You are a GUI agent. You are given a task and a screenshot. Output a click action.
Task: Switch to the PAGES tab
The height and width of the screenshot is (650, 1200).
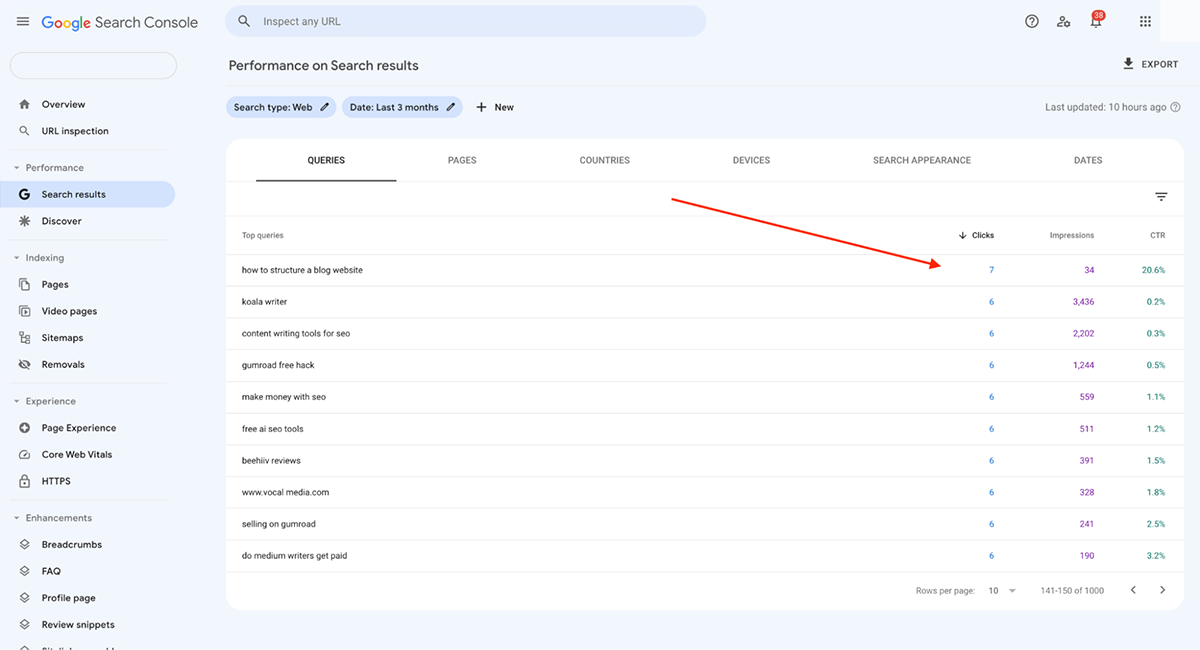coord(462,160)
